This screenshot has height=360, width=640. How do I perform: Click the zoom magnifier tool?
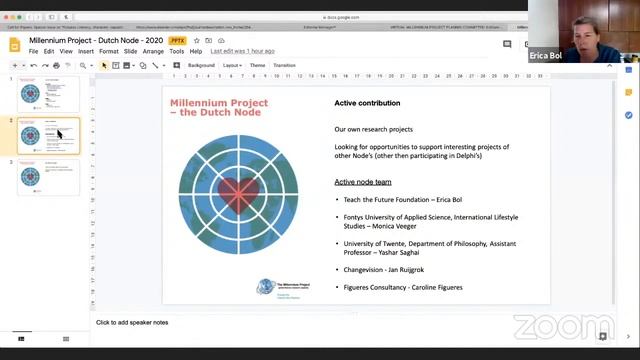83,65
